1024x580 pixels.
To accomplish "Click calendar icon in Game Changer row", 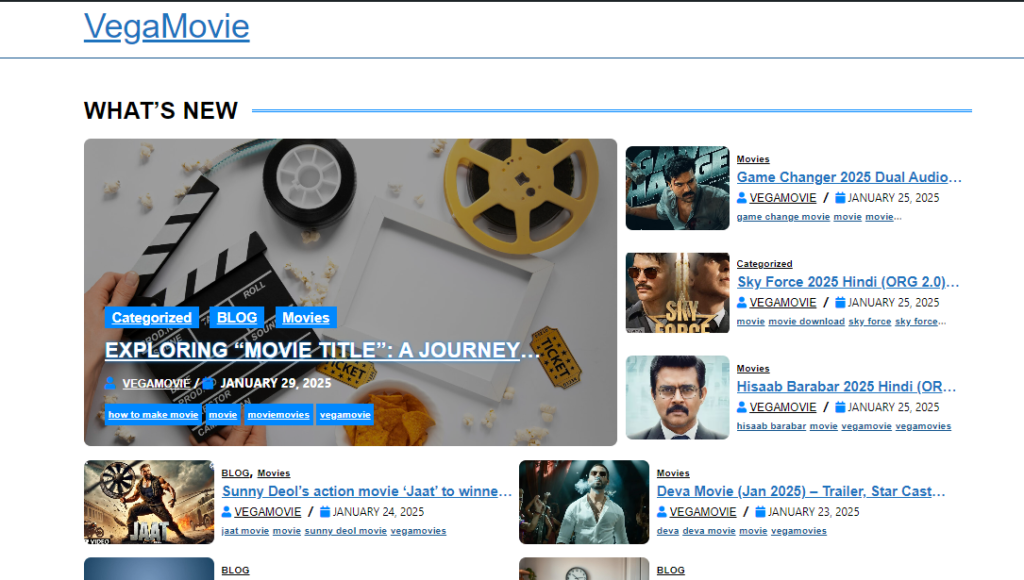I will [x=840, y=198].
